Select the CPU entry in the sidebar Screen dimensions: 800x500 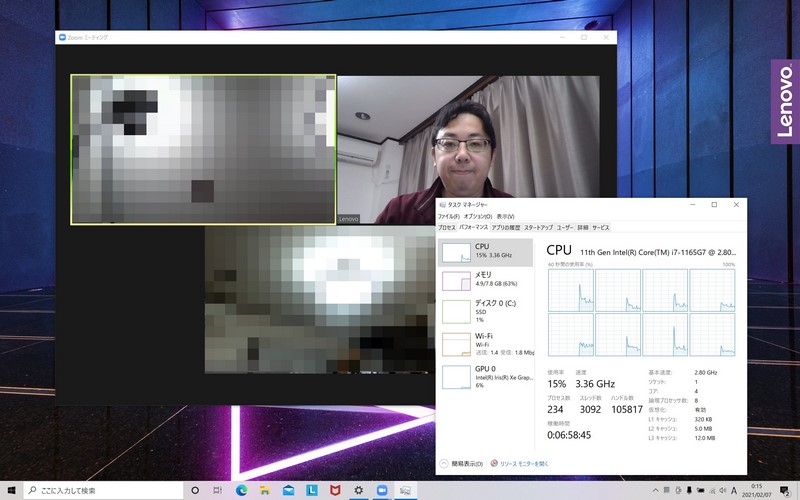[485, 252]
